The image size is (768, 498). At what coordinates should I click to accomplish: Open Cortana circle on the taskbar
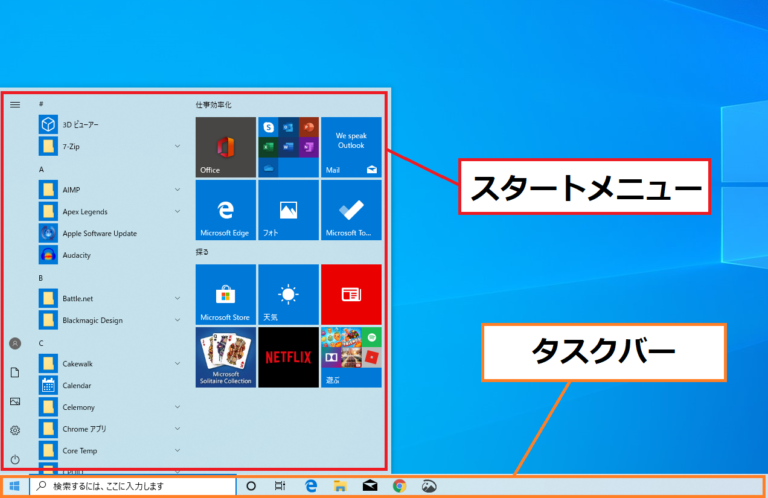(x=251, y=486)
